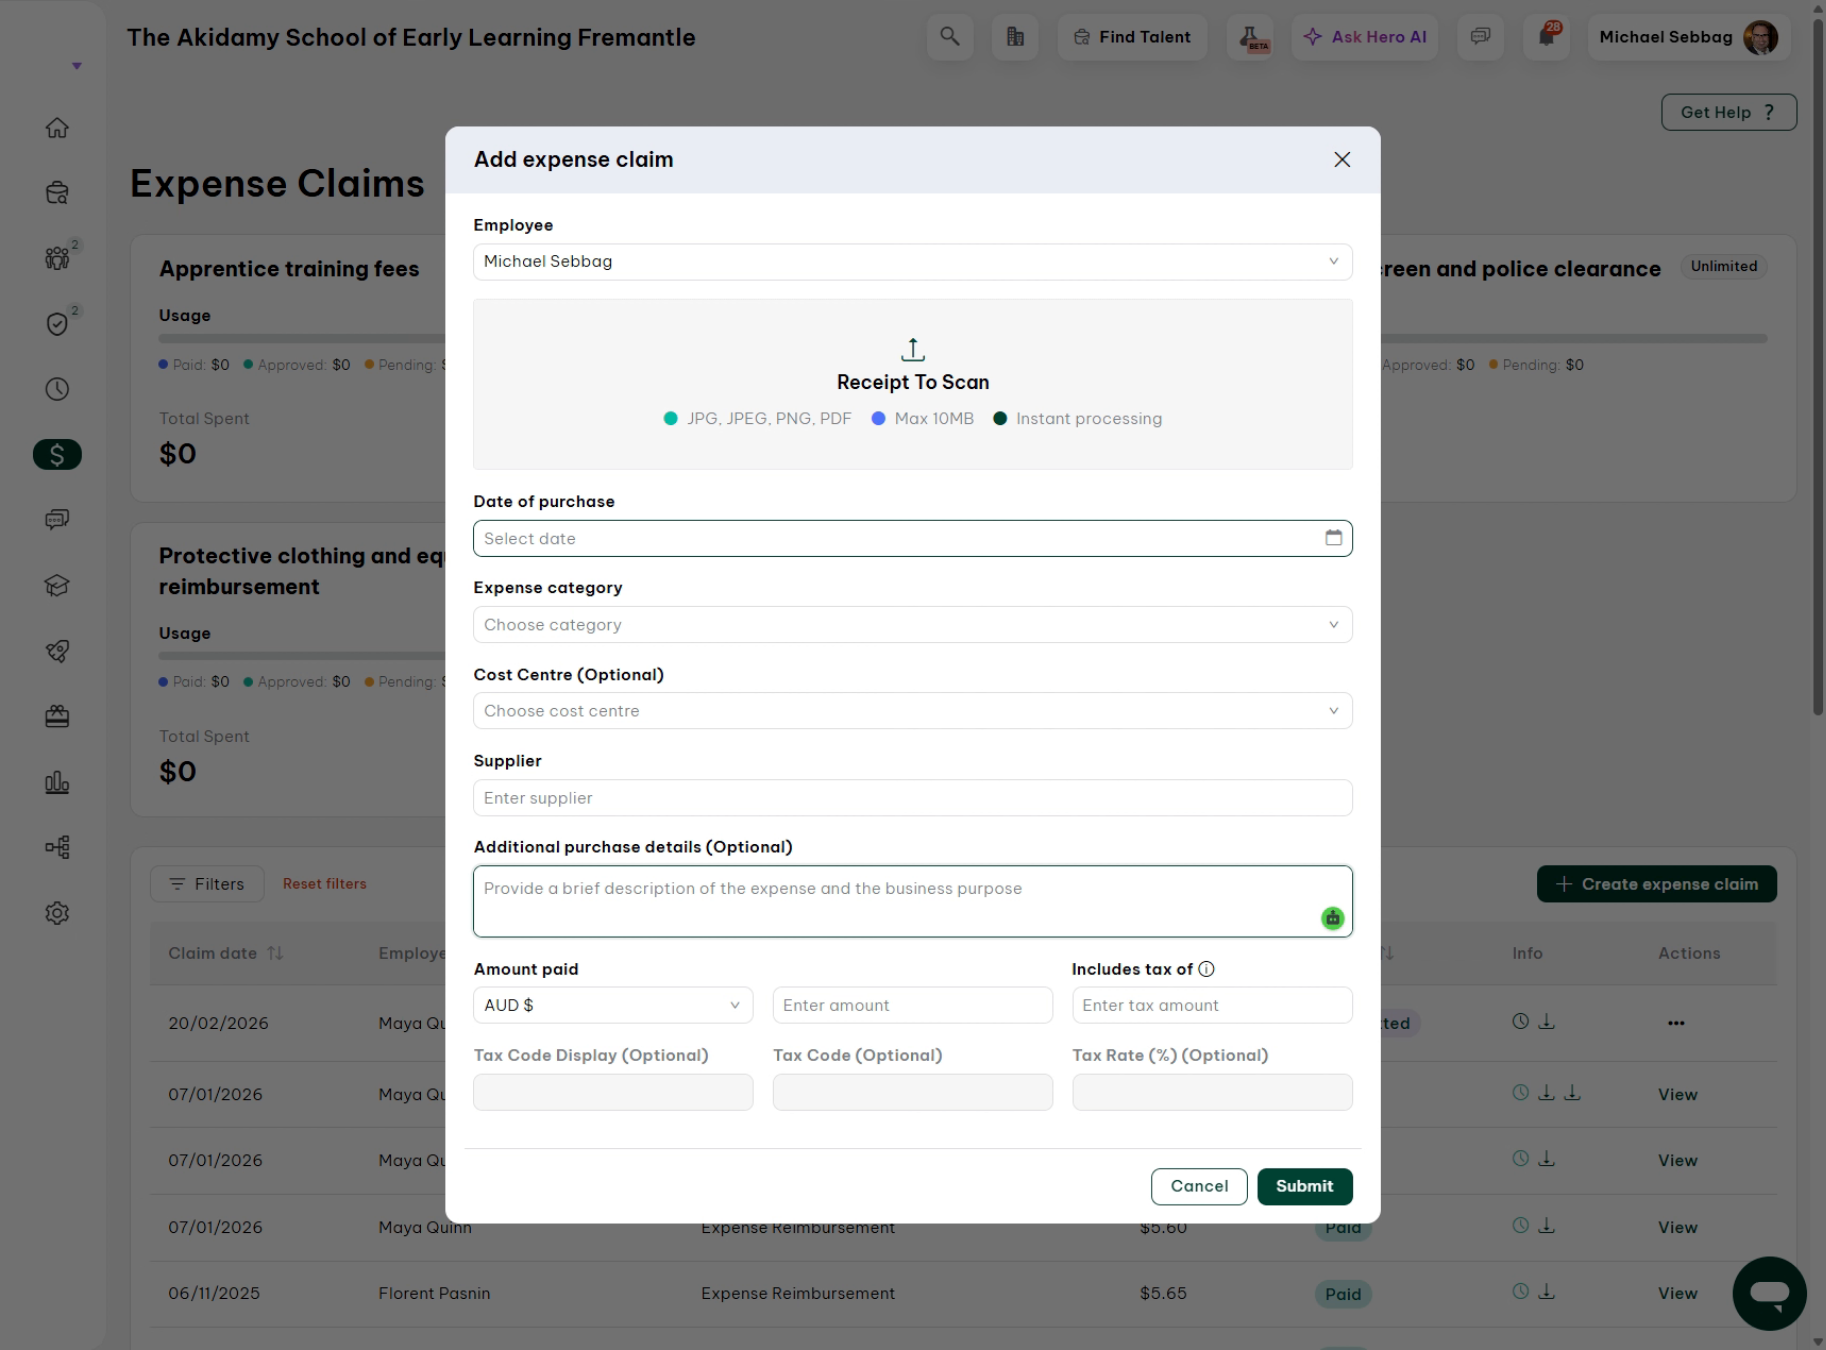This screenshot has height=1350, width=1826.
Task: Click the Cancel button
Action: click(x=1199, y=1186)
